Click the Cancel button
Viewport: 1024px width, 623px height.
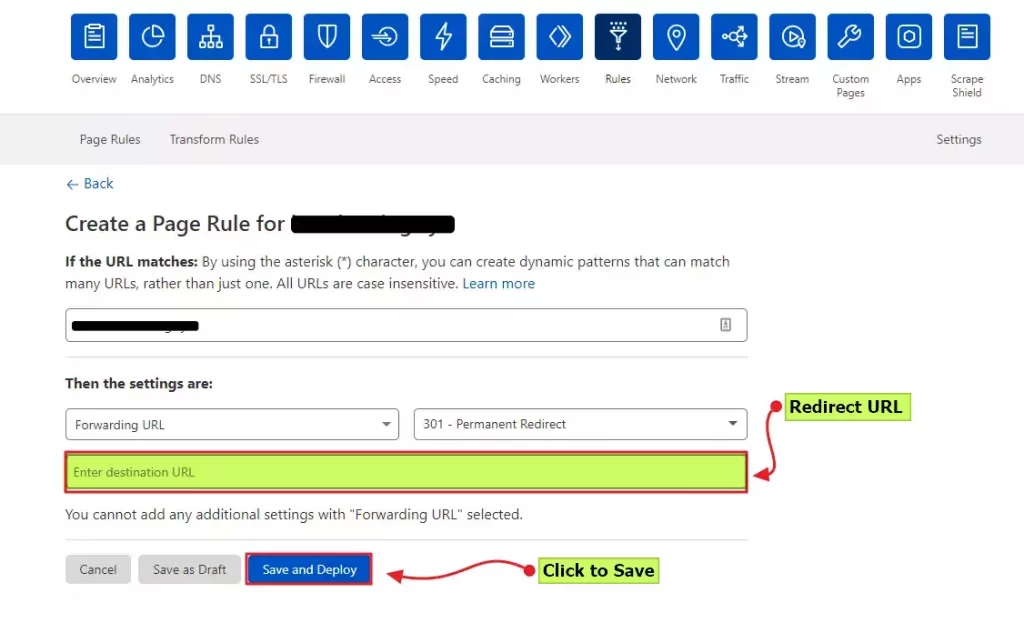click(x=98, y=569)
